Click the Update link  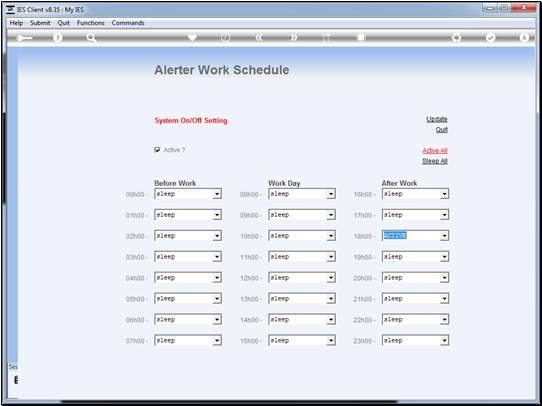pos(437,119)
